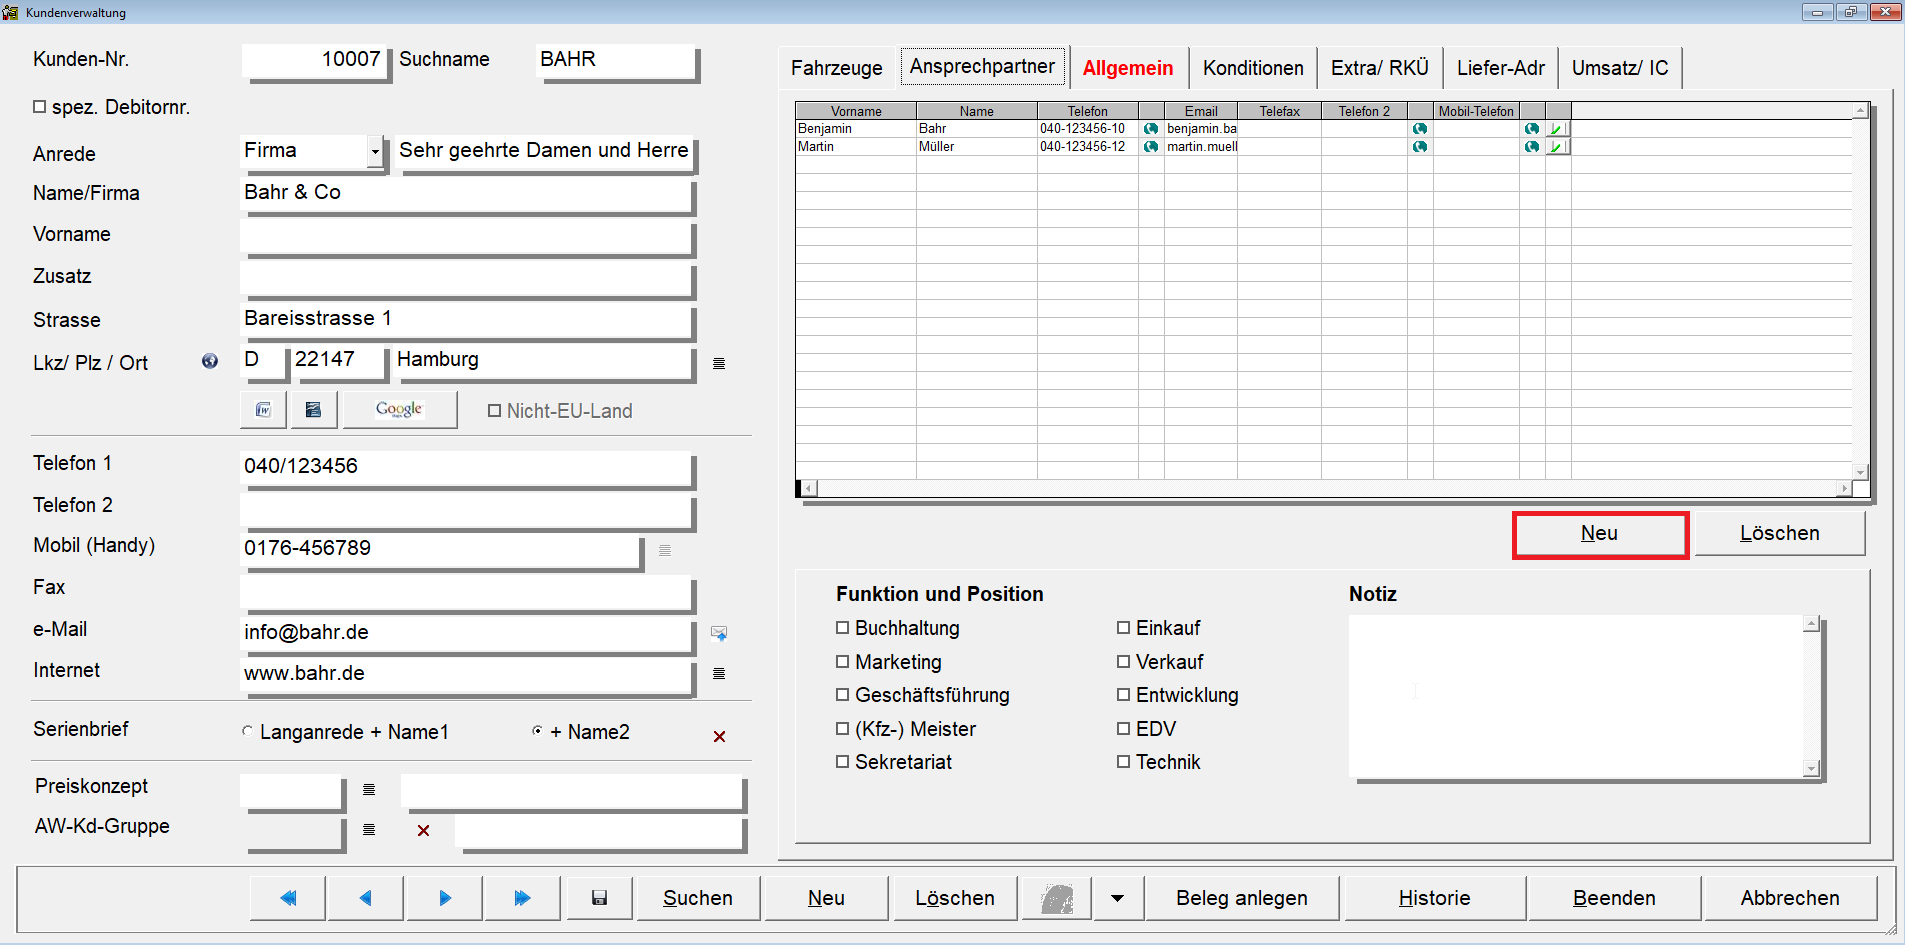Open the Extra/ RKÜ tab
Viewport: 1905px width, 945px height.
click(1379, 68)
